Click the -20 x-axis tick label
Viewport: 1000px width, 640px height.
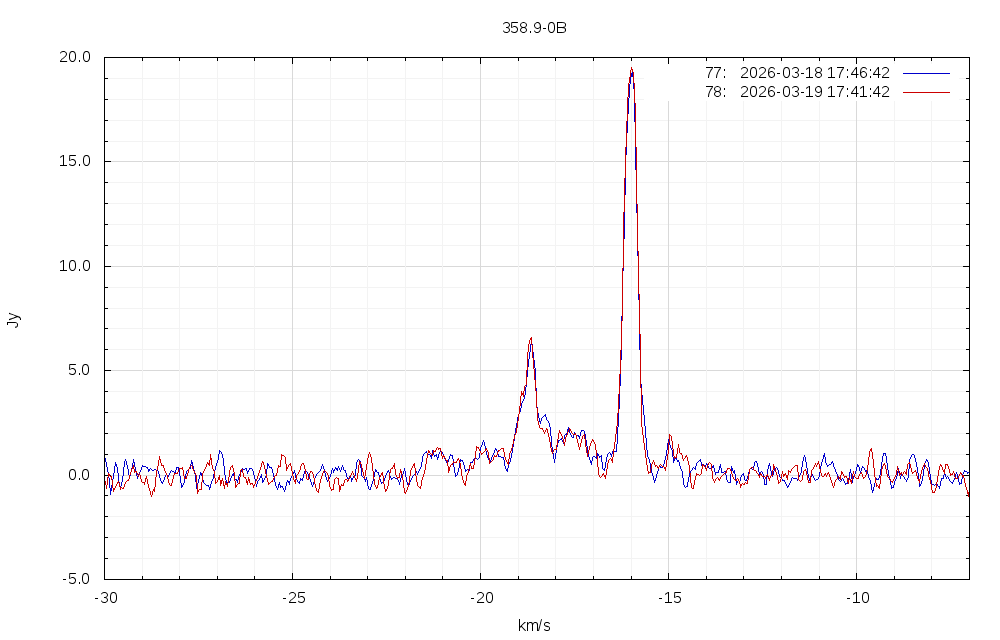pos(480,597)
